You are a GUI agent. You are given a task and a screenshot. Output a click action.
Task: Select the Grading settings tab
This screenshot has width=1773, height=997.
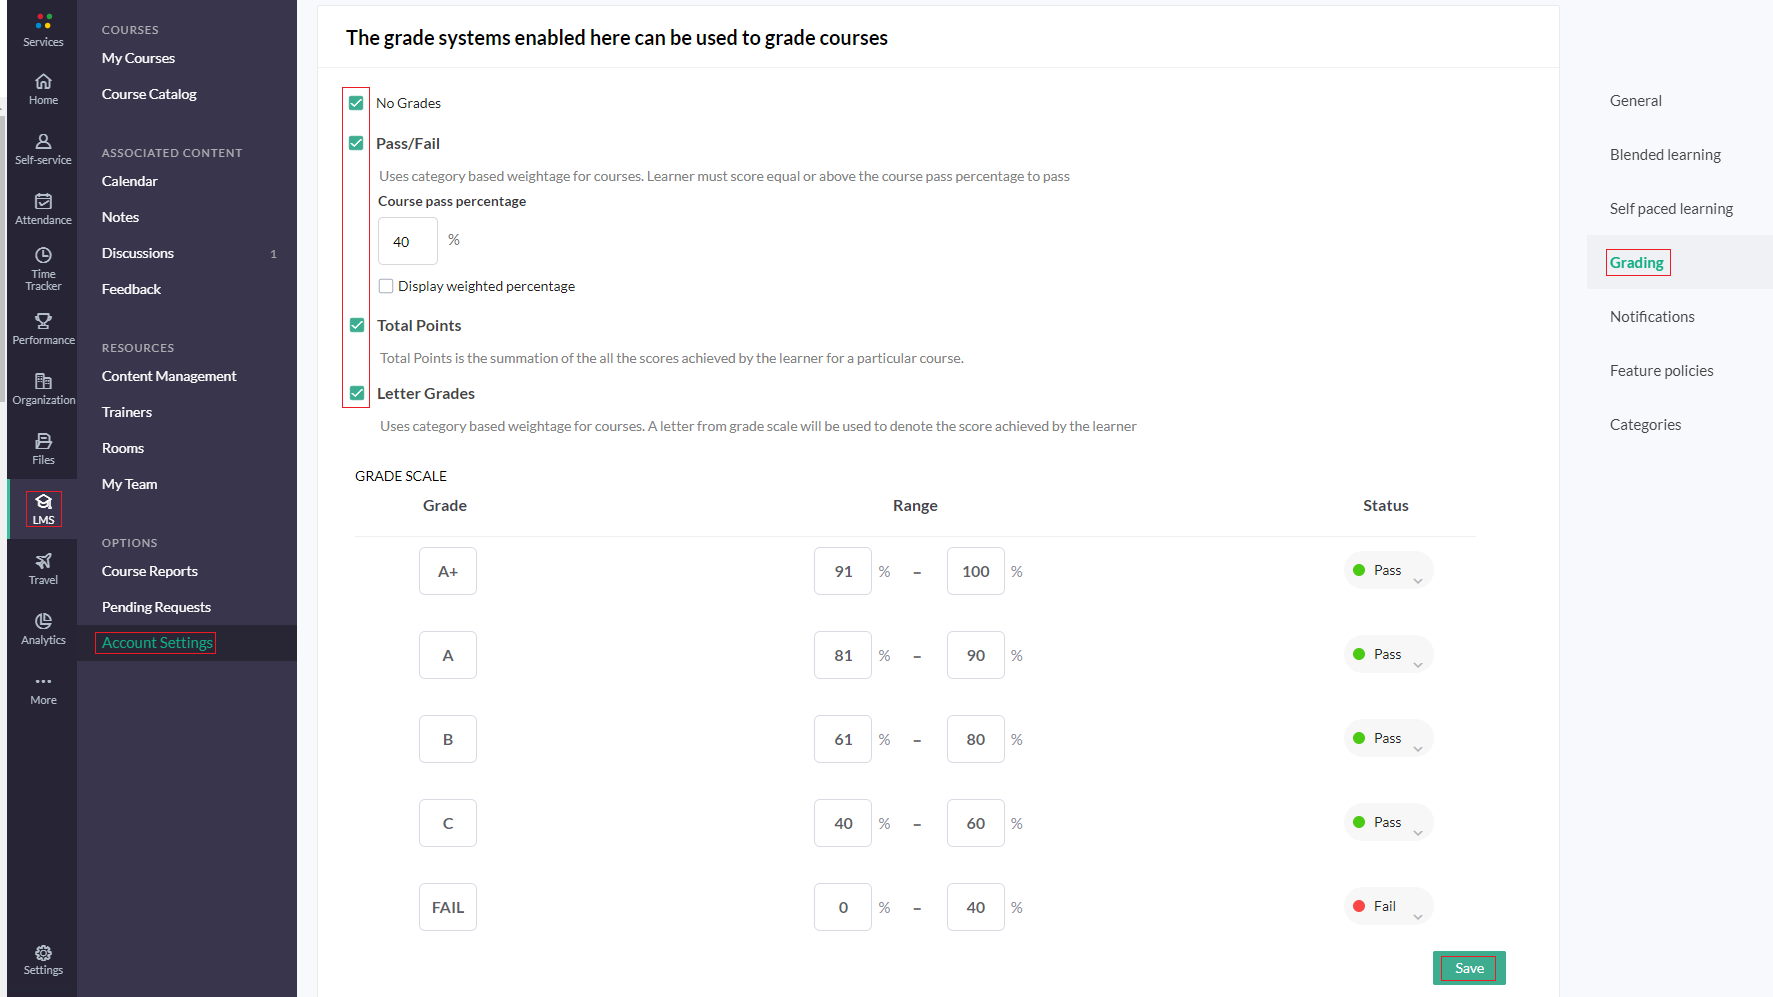1637,263
